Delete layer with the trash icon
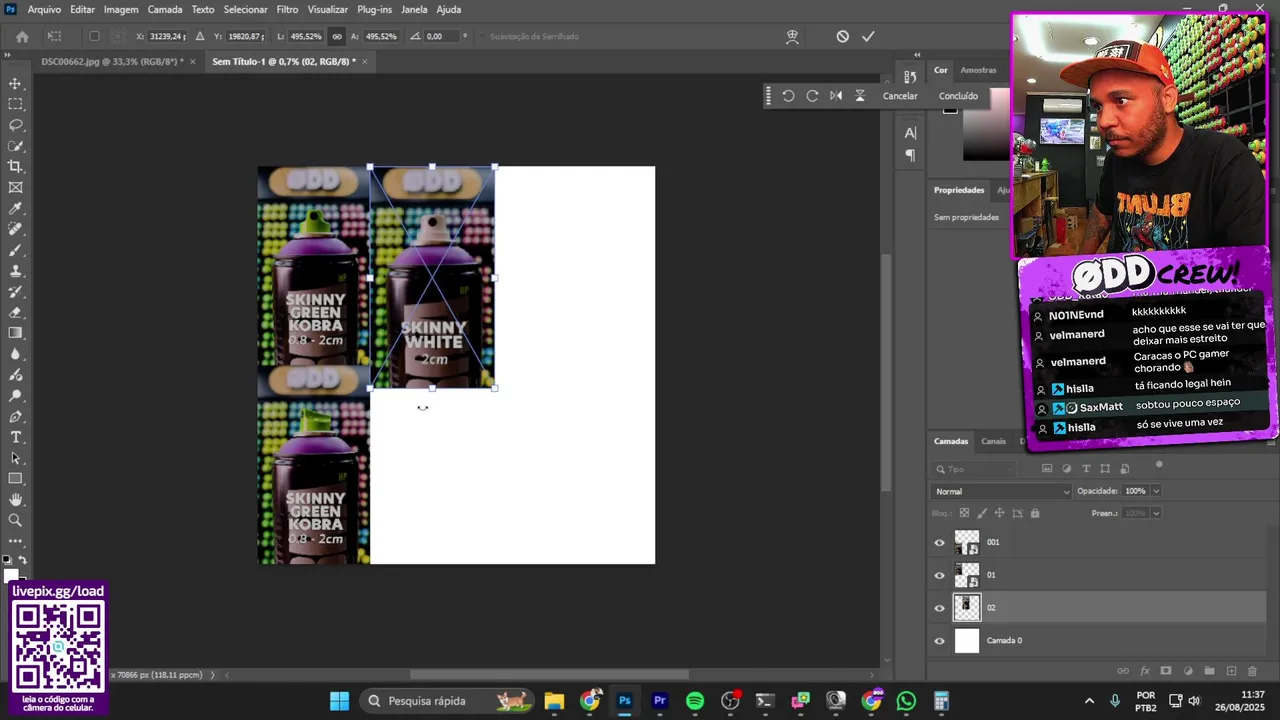This screenshot has width=1280, height=720. coord(1252,671)
